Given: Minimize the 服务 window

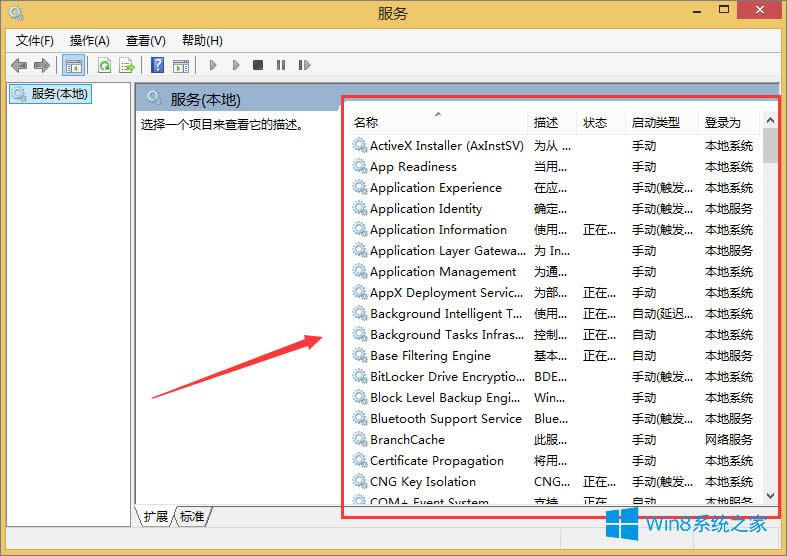Looking at the screenshot, I should coord(697,10).
